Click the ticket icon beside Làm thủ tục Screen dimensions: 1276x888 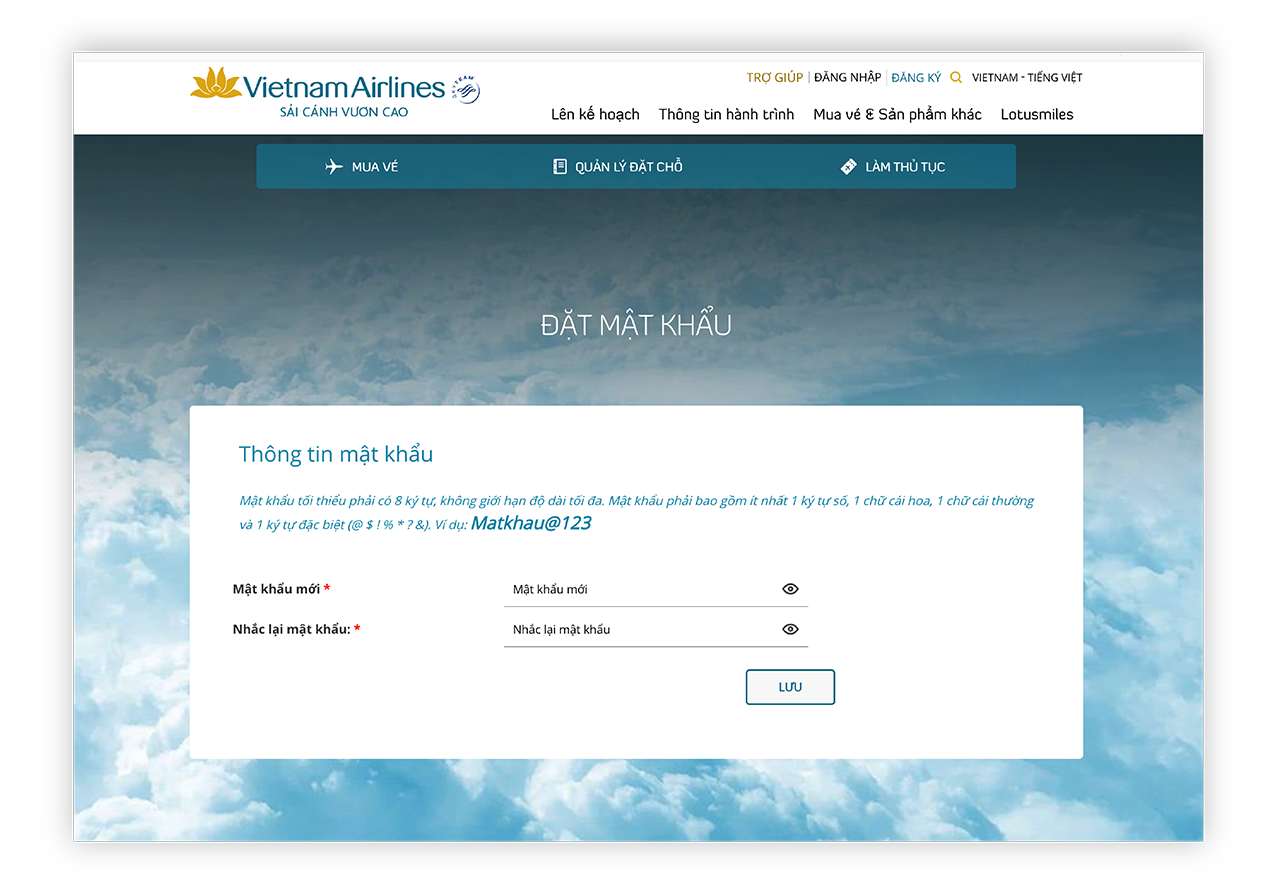tap(849, 167)
